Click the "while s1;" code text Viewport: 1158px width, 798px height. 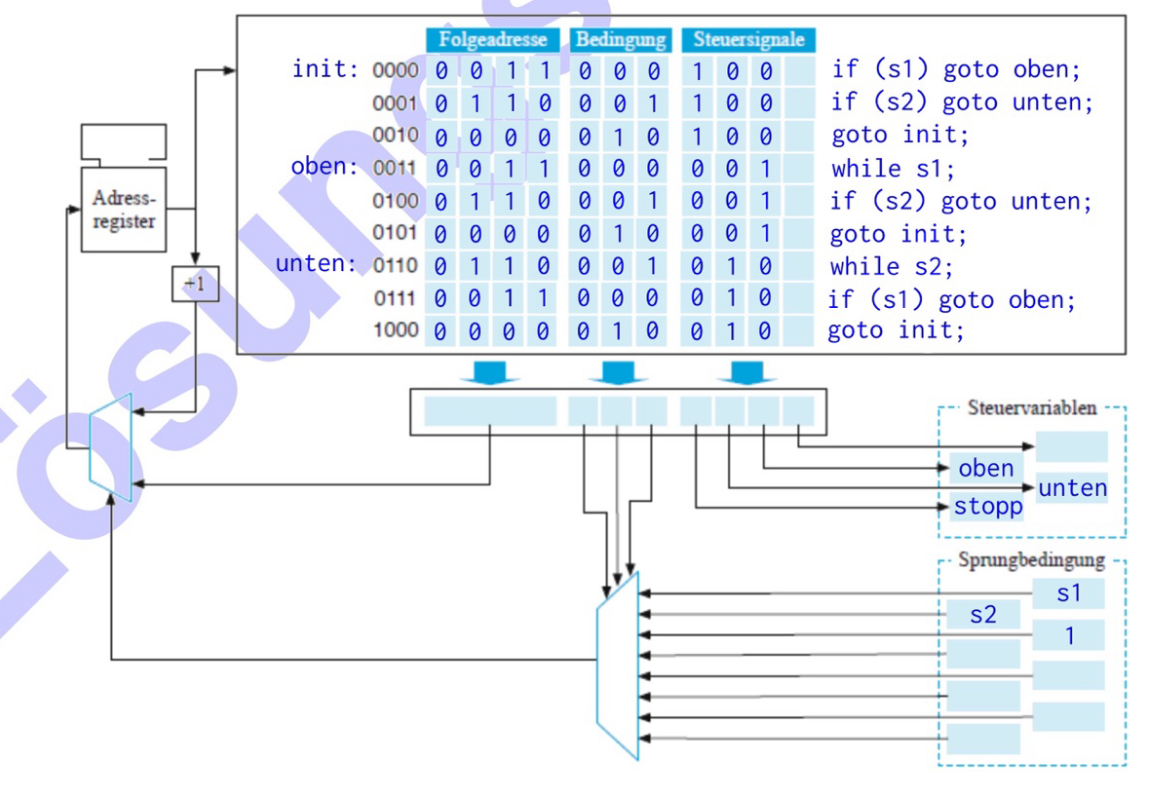(x=892, y=168)
